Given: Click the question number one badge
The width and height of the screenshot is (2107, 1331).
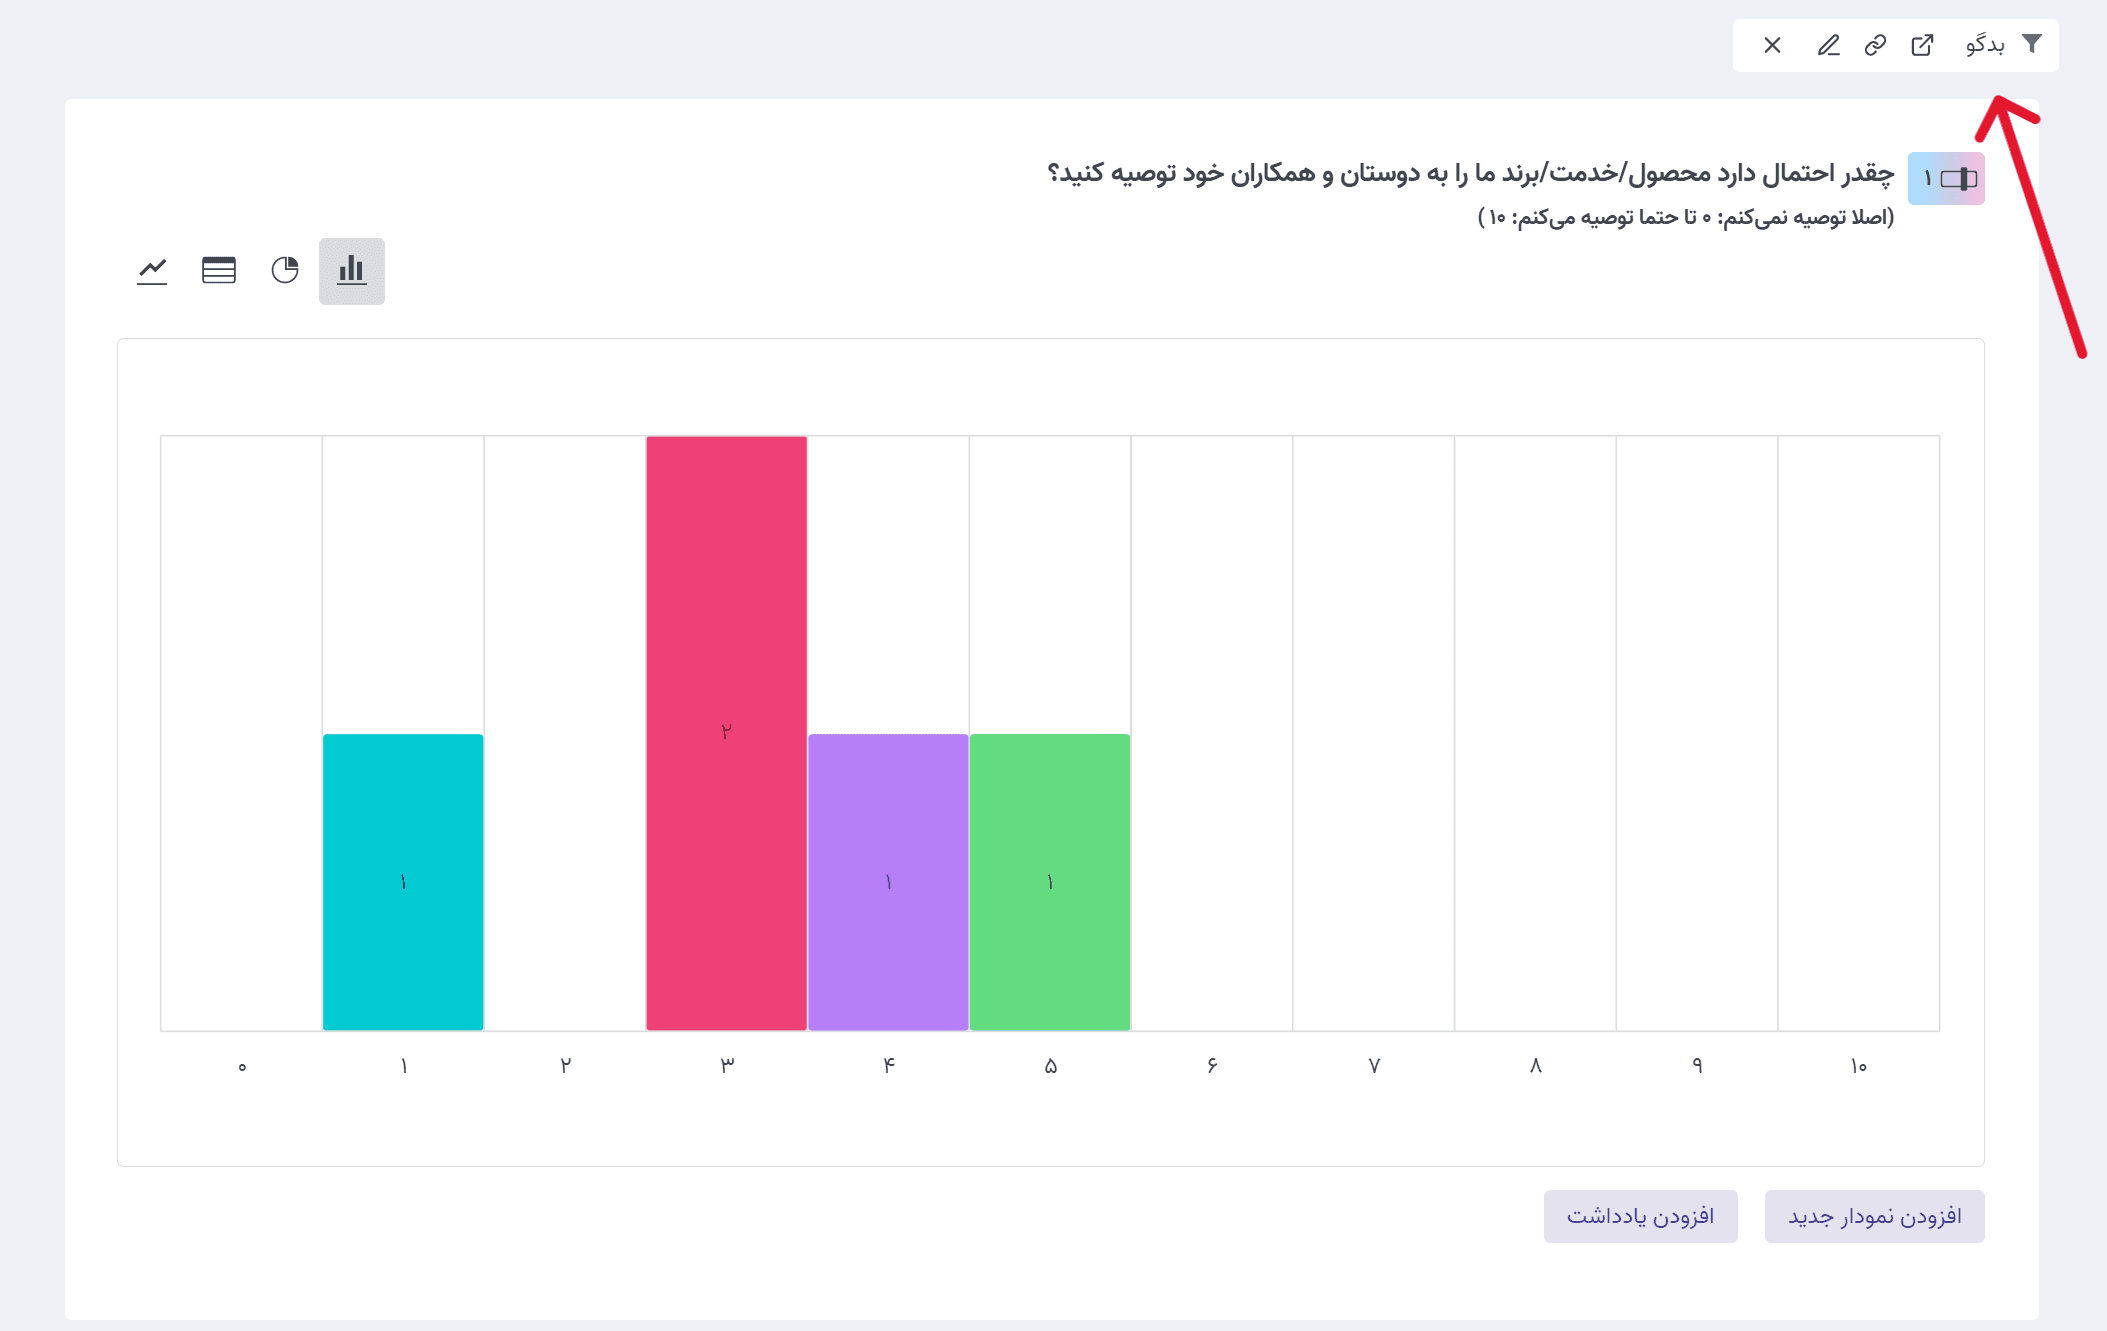Looking at the screenshot, I should click(x=1945, y=179).
